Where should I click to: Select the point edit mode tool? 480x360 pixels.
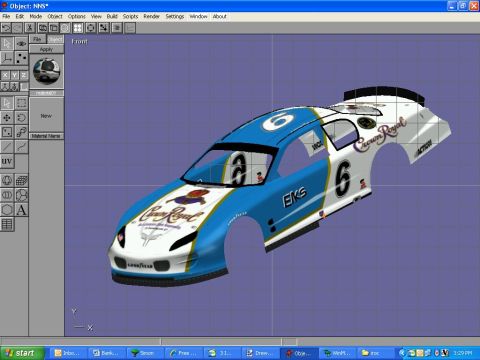click(x=21, y=58)
